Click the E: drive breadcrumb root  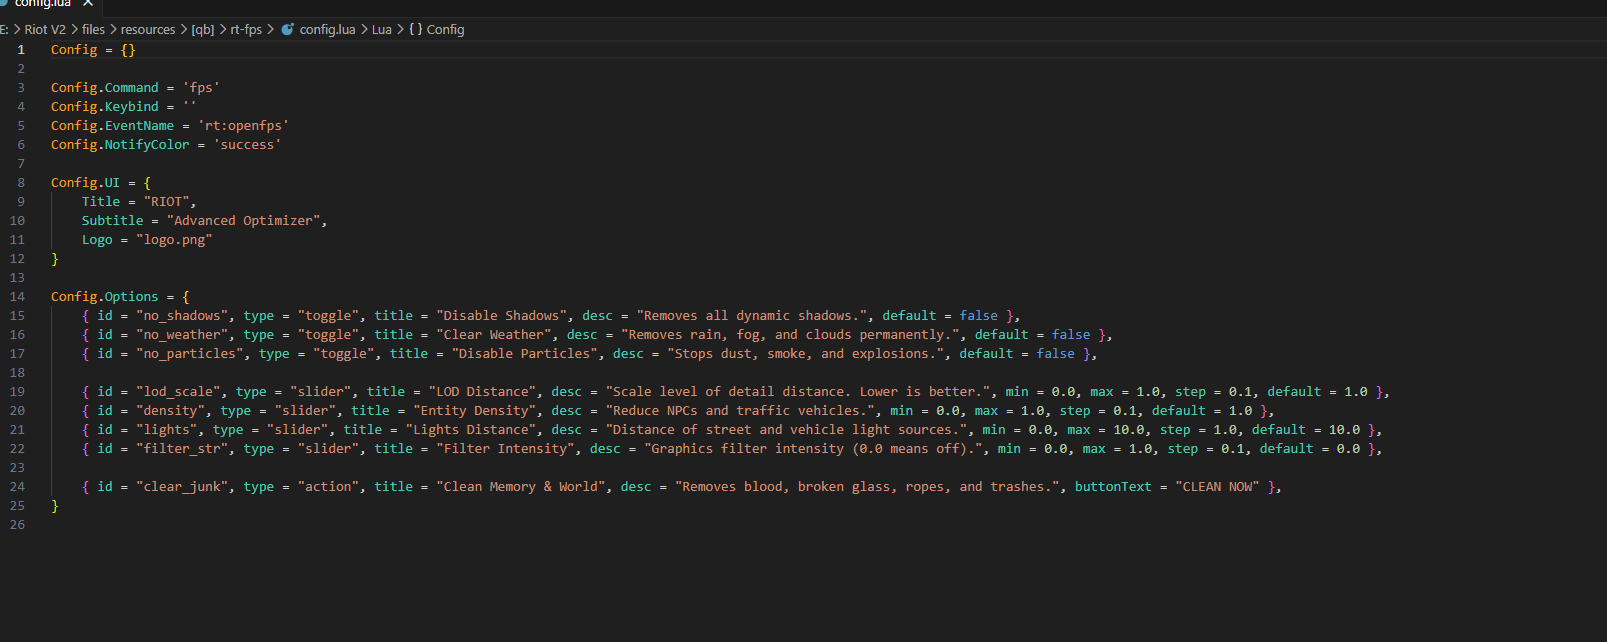(x=5, y=29)
